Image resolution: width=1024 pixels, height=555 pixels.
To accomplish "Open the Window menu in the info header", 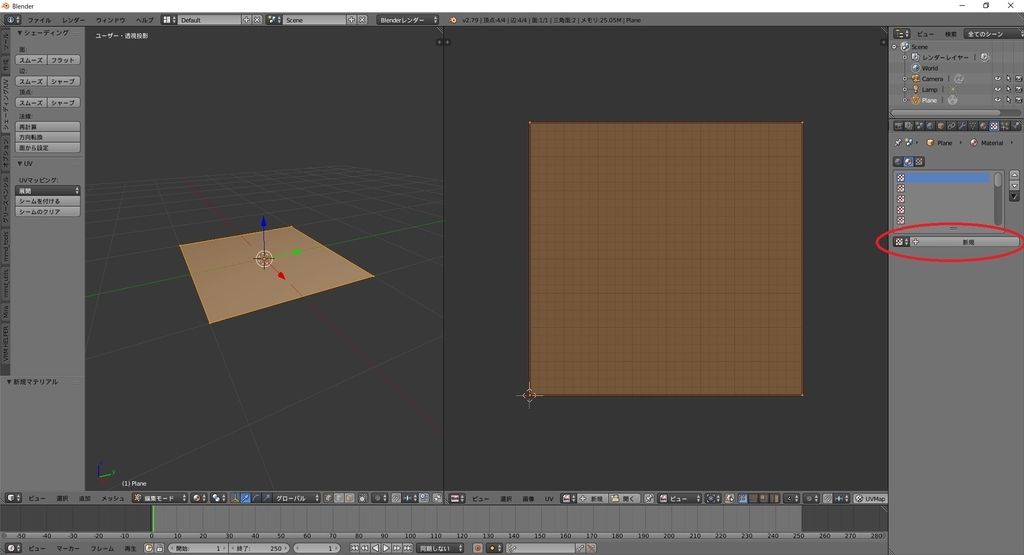I will (110, 20).
